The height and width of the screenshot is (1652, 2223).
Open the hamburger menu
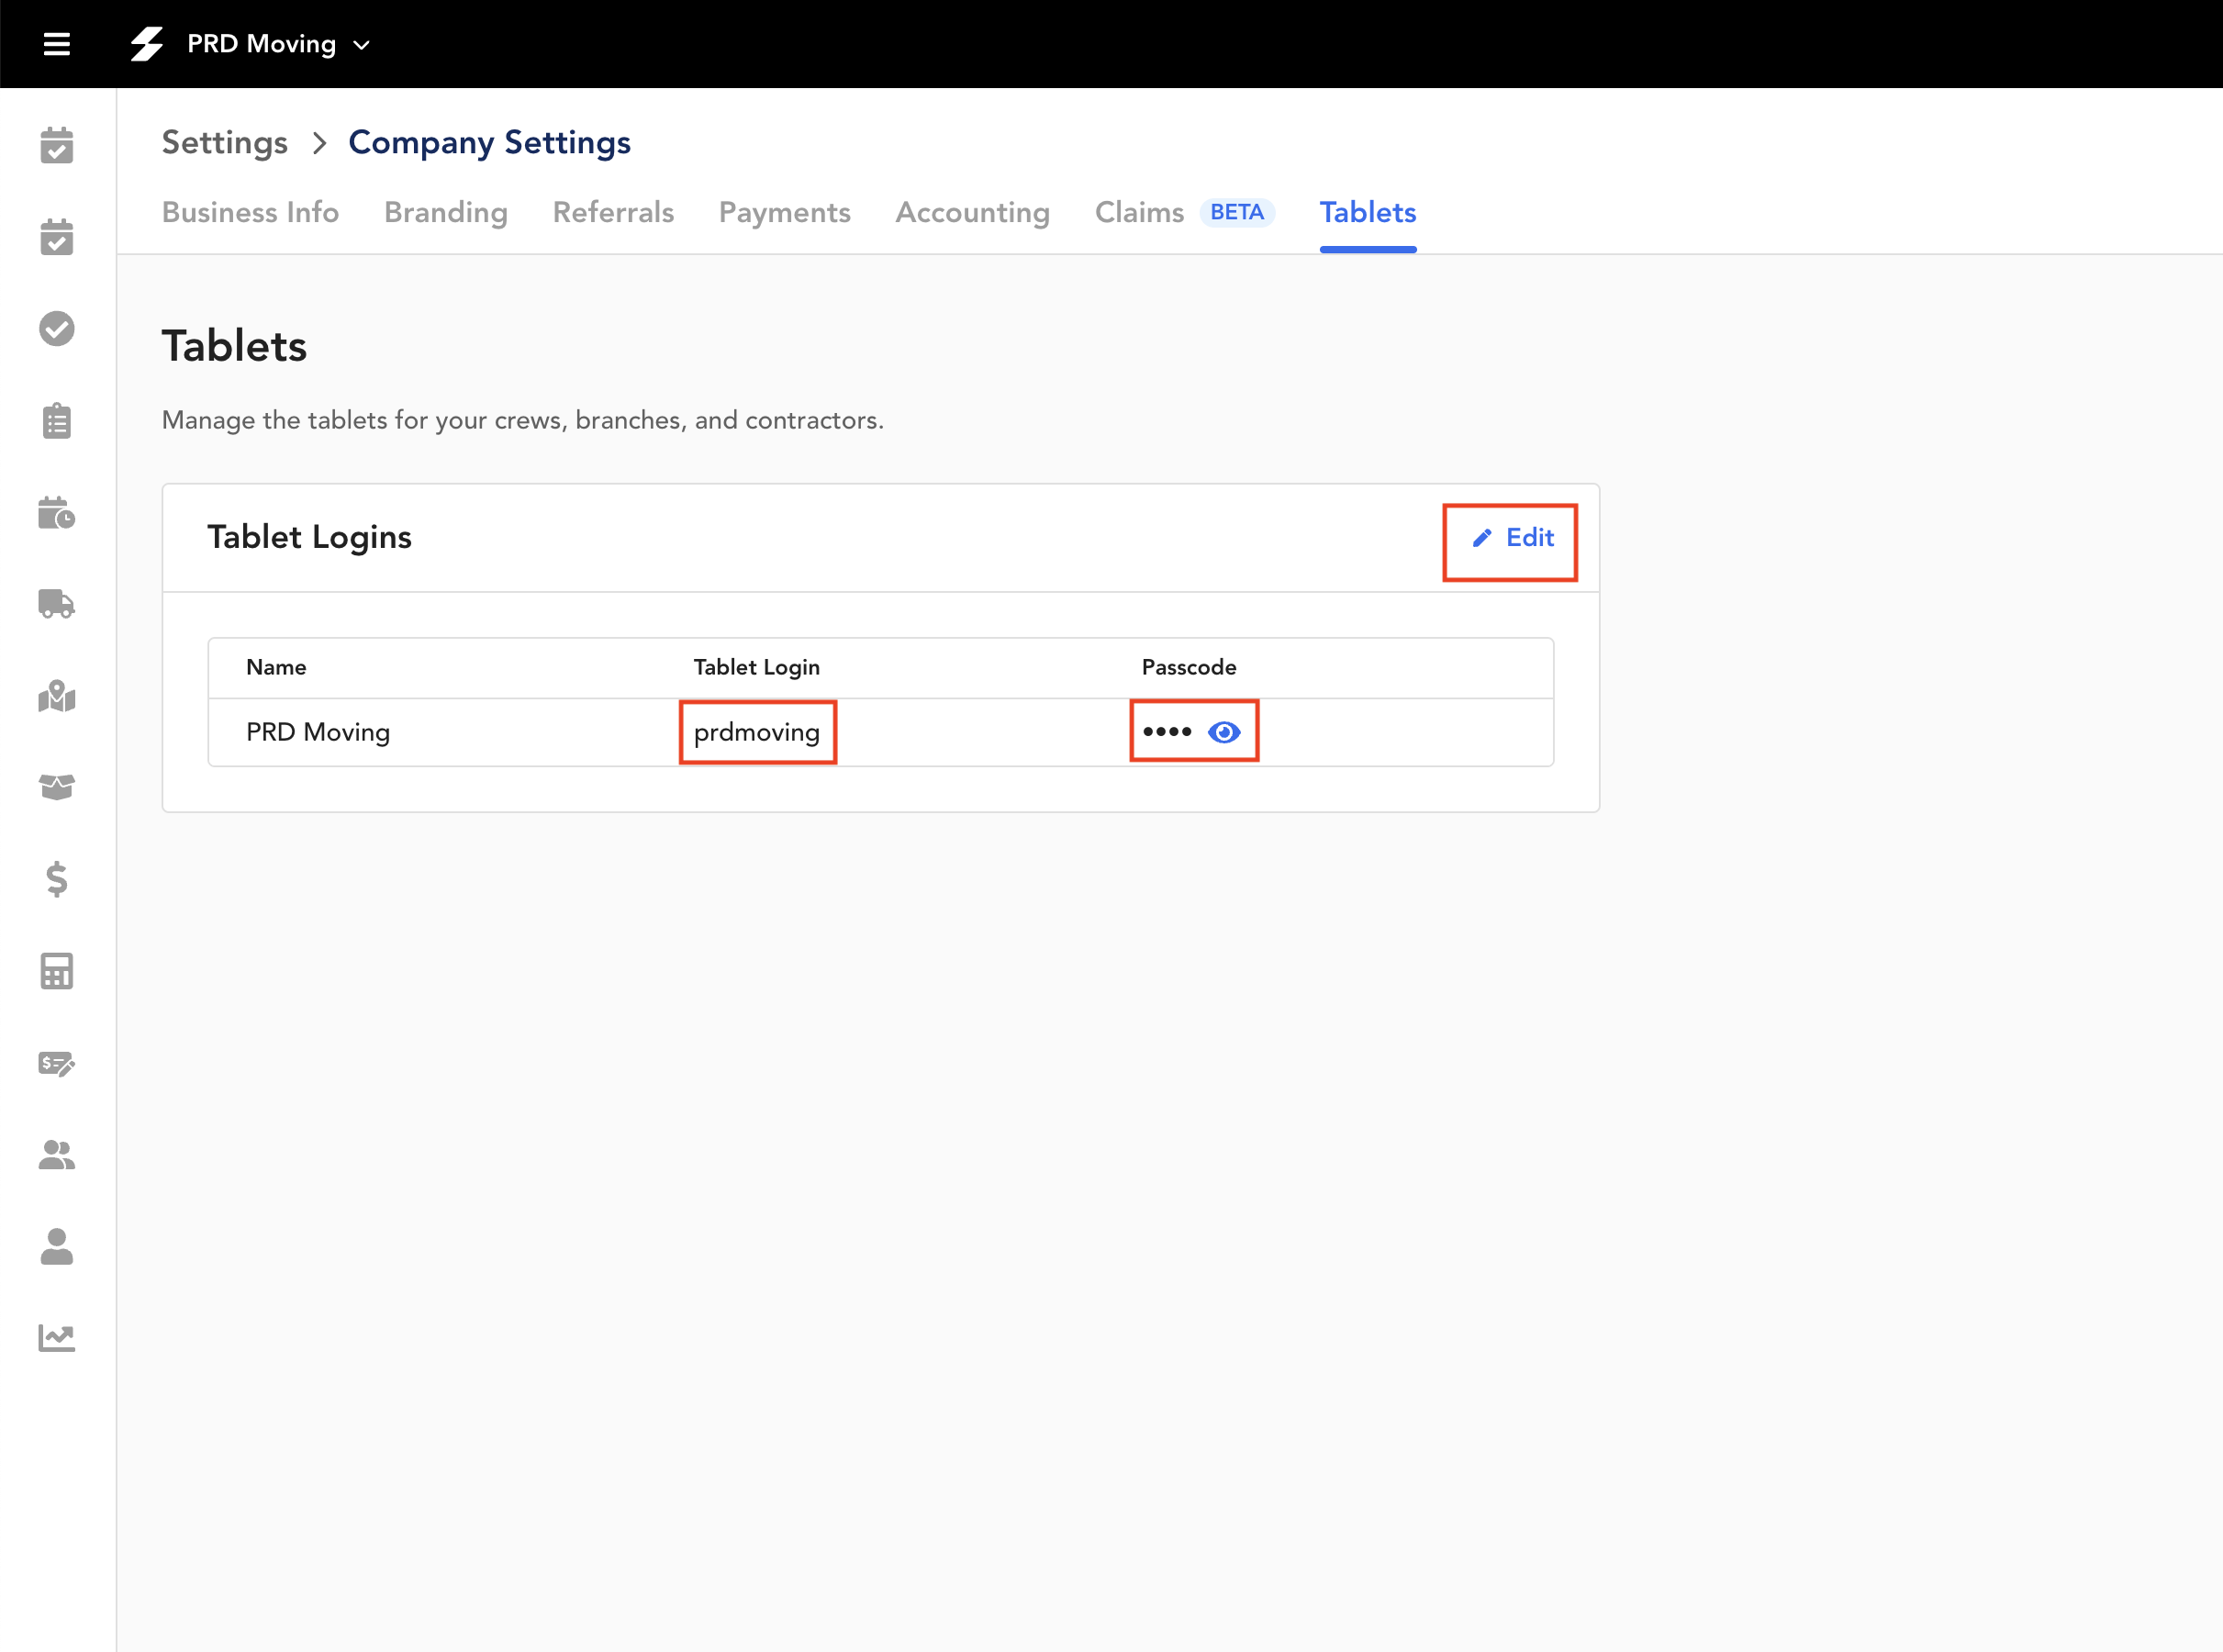tap(57, 44)
